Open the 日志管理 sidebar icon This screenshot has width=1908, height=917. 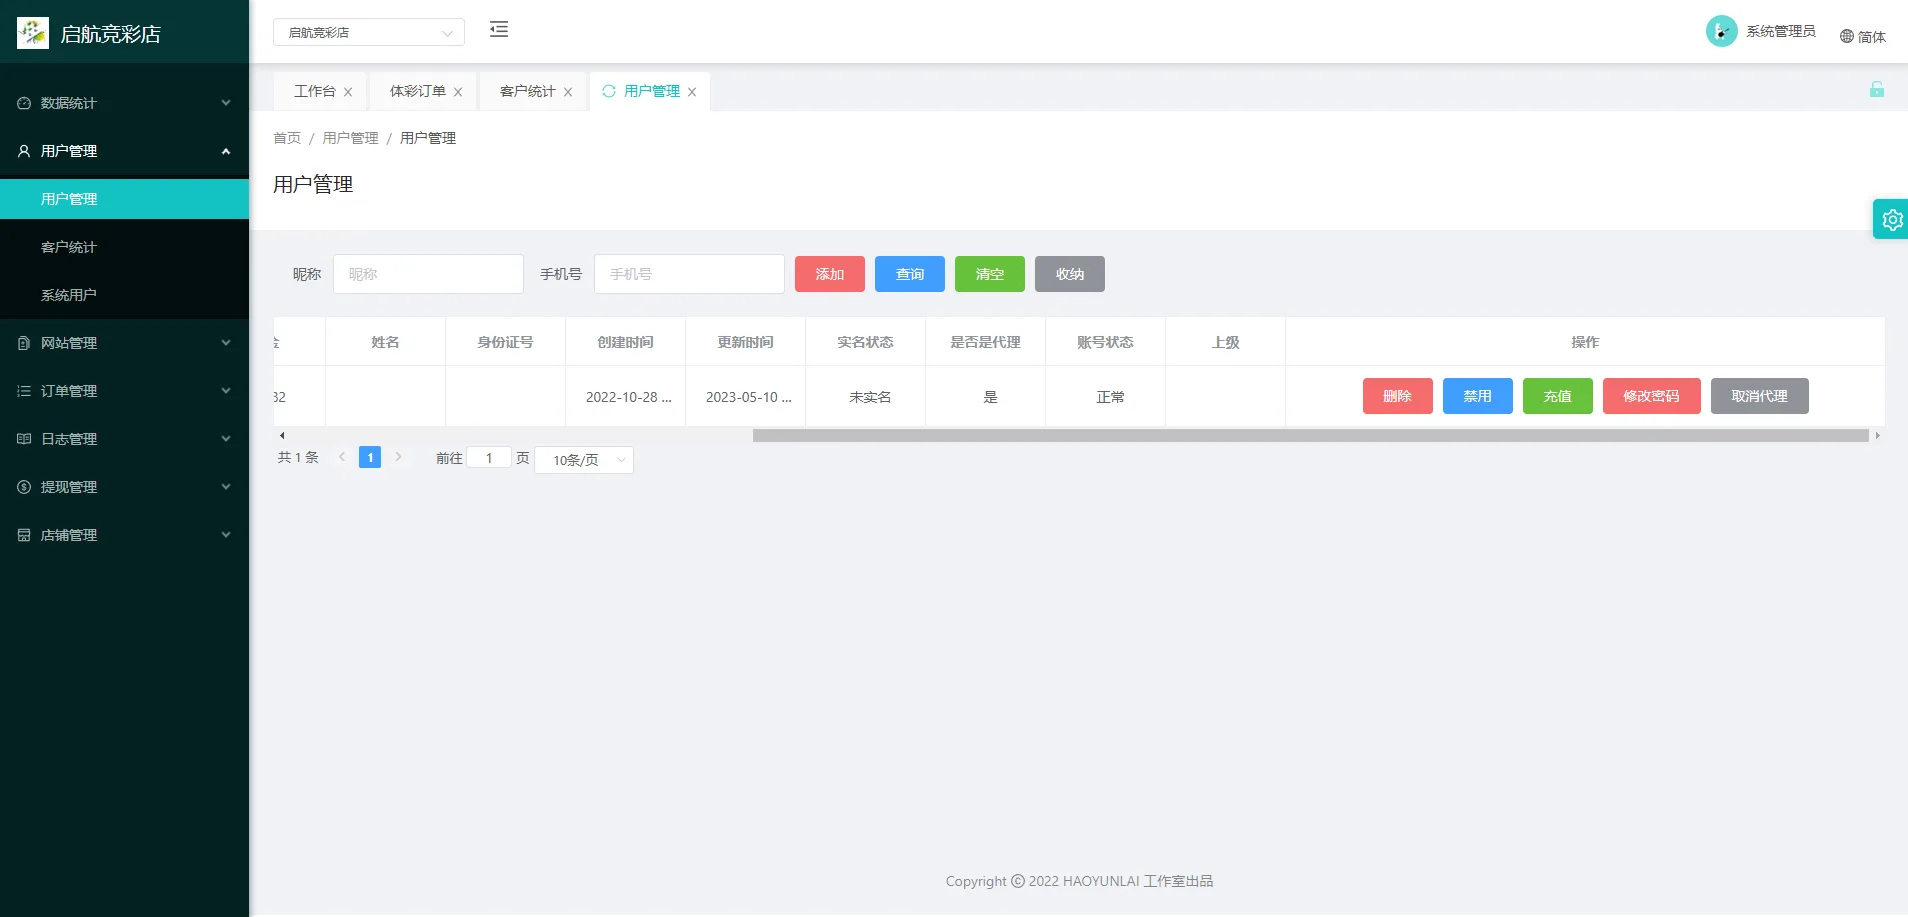tap(23, 439)
